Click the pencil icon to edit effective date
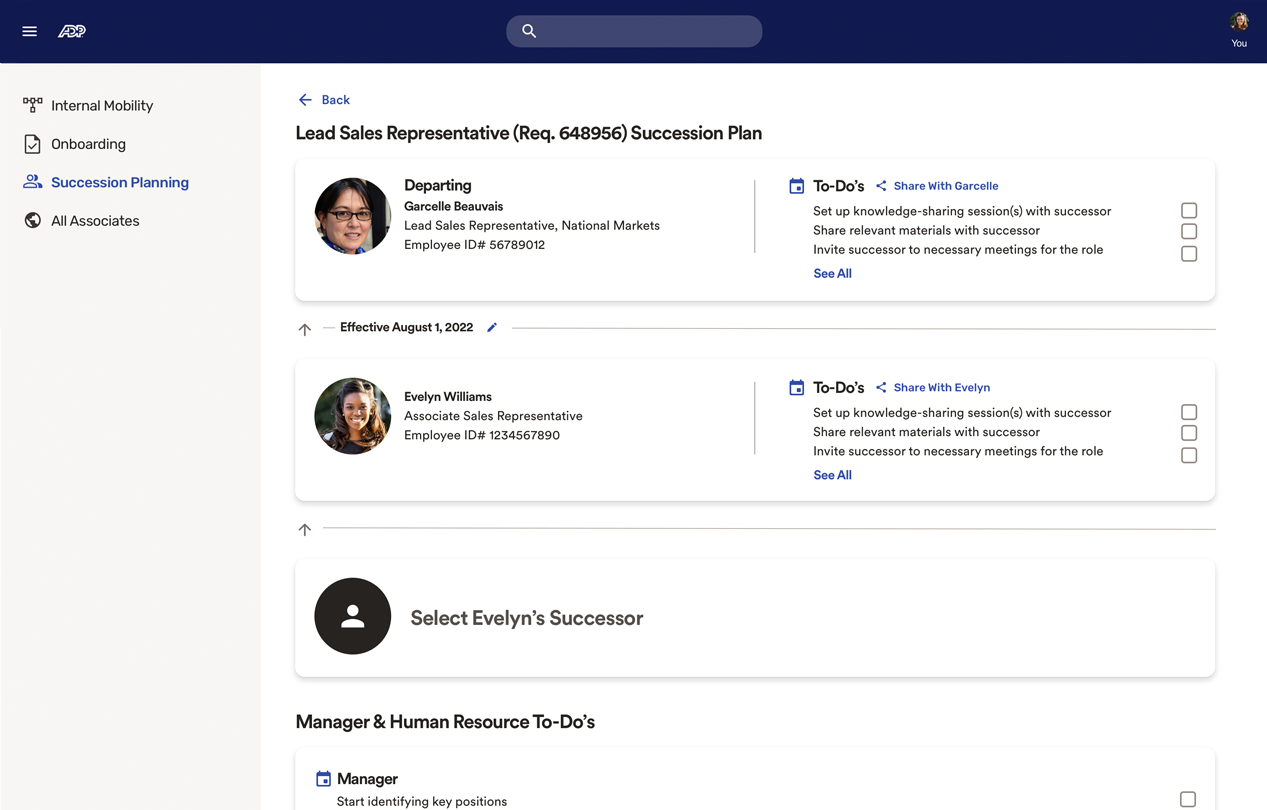1267x810 pixels. [x=492, y=327]
